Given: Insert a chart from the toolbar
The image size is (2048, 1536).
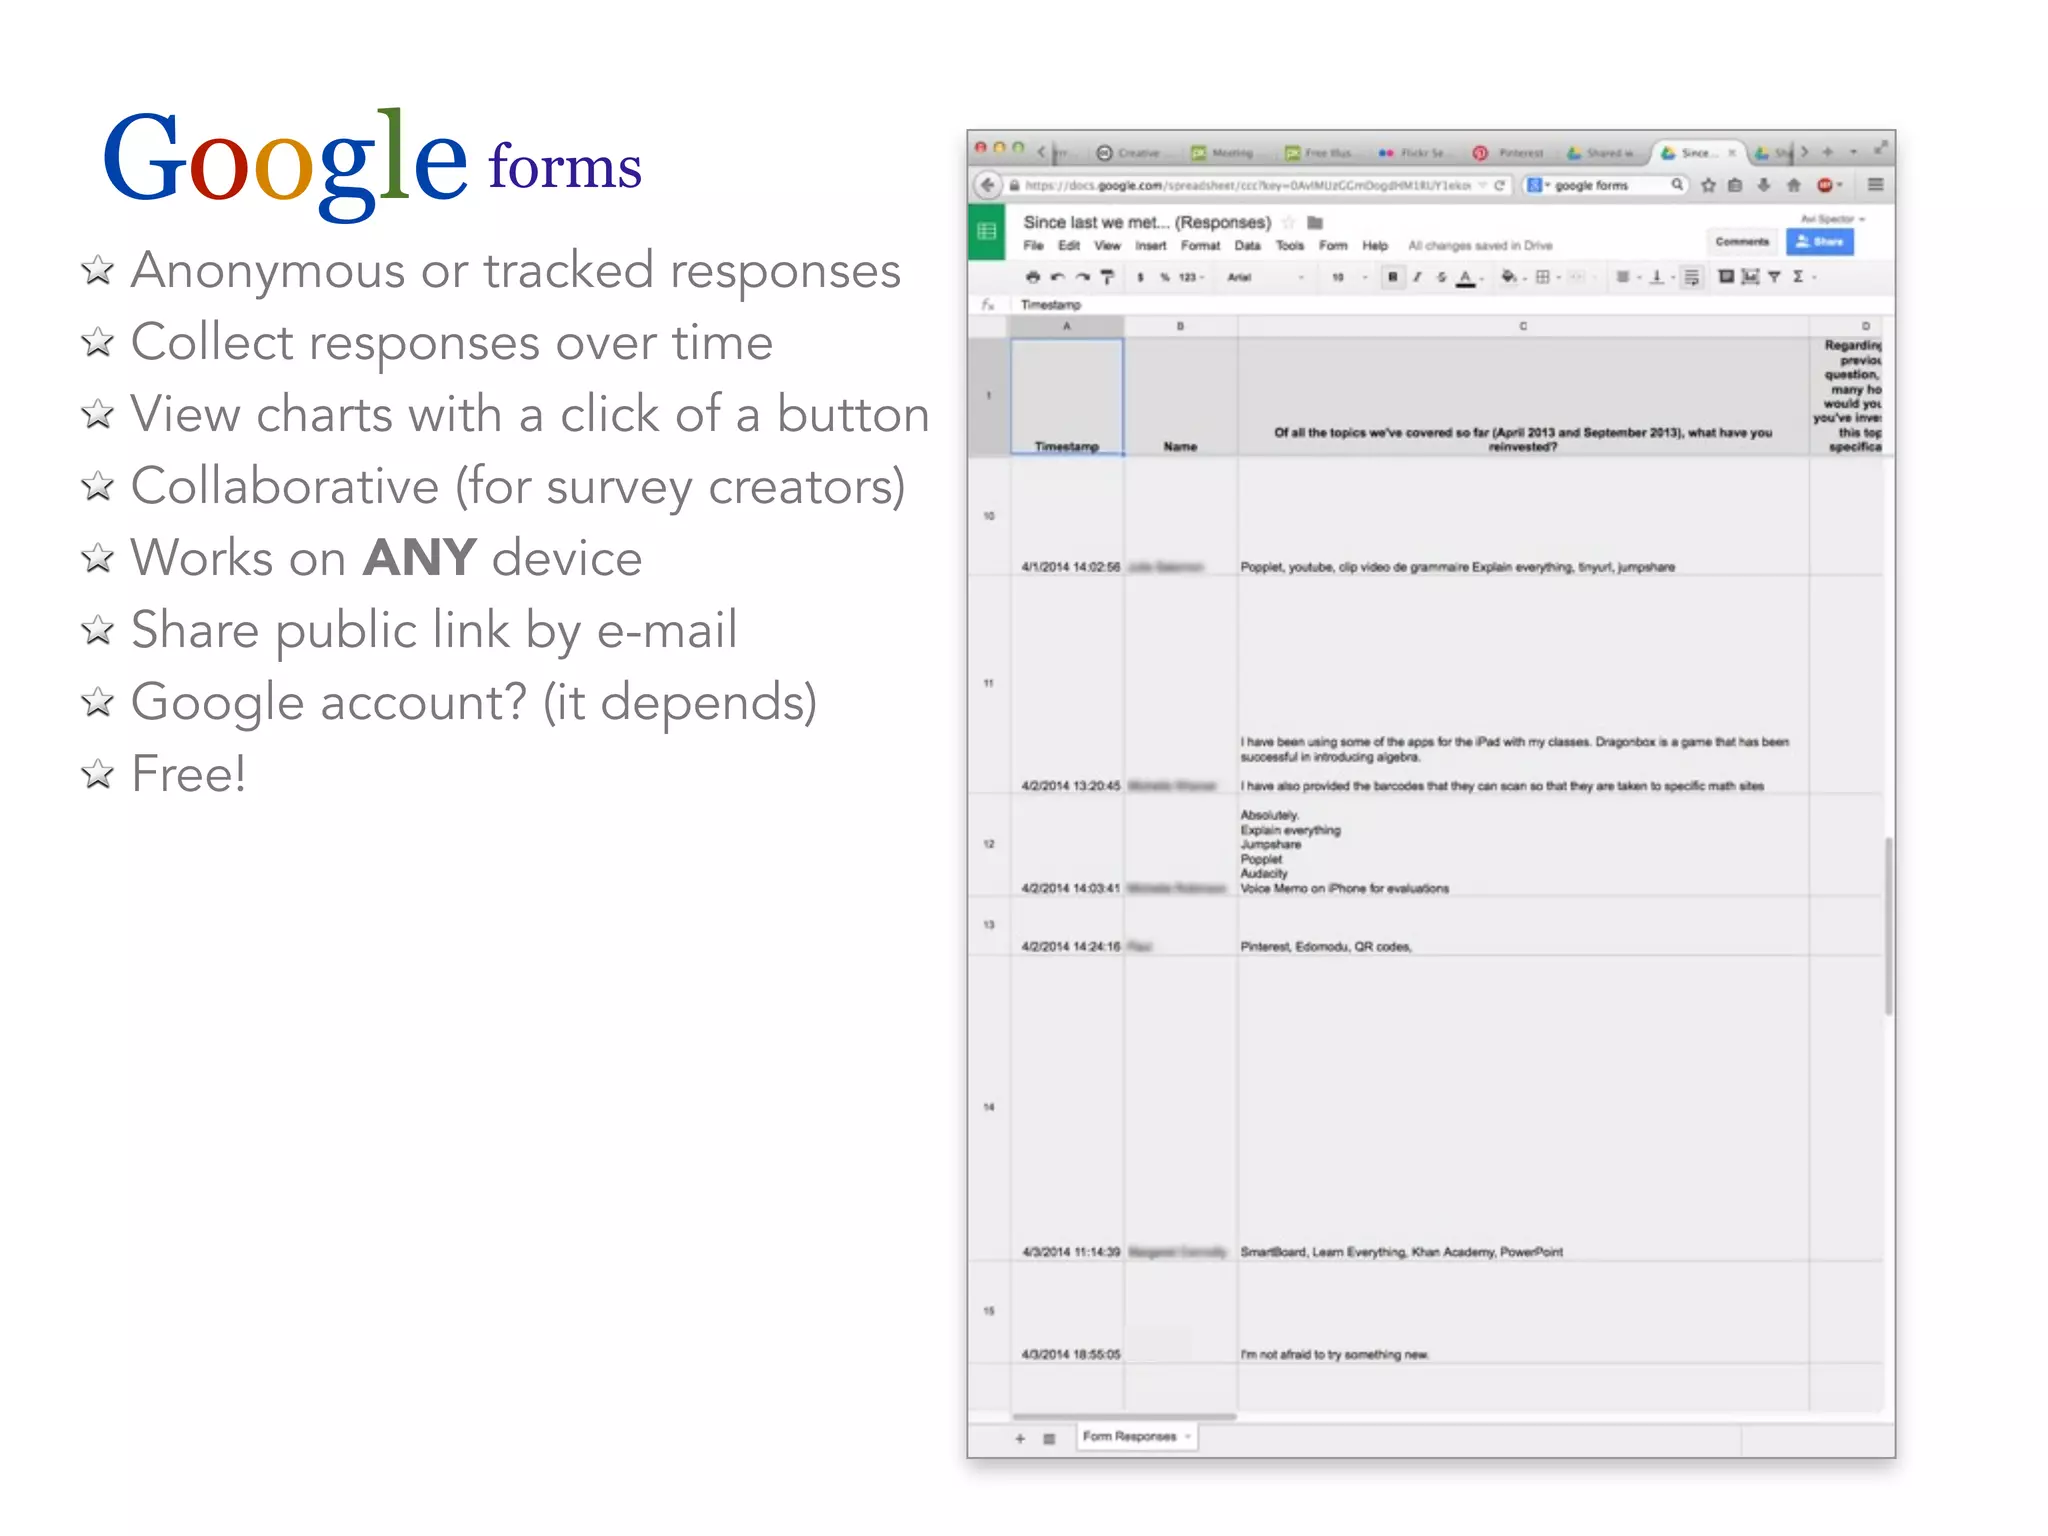Looking at the screenshot, I should click(1750, 277).
